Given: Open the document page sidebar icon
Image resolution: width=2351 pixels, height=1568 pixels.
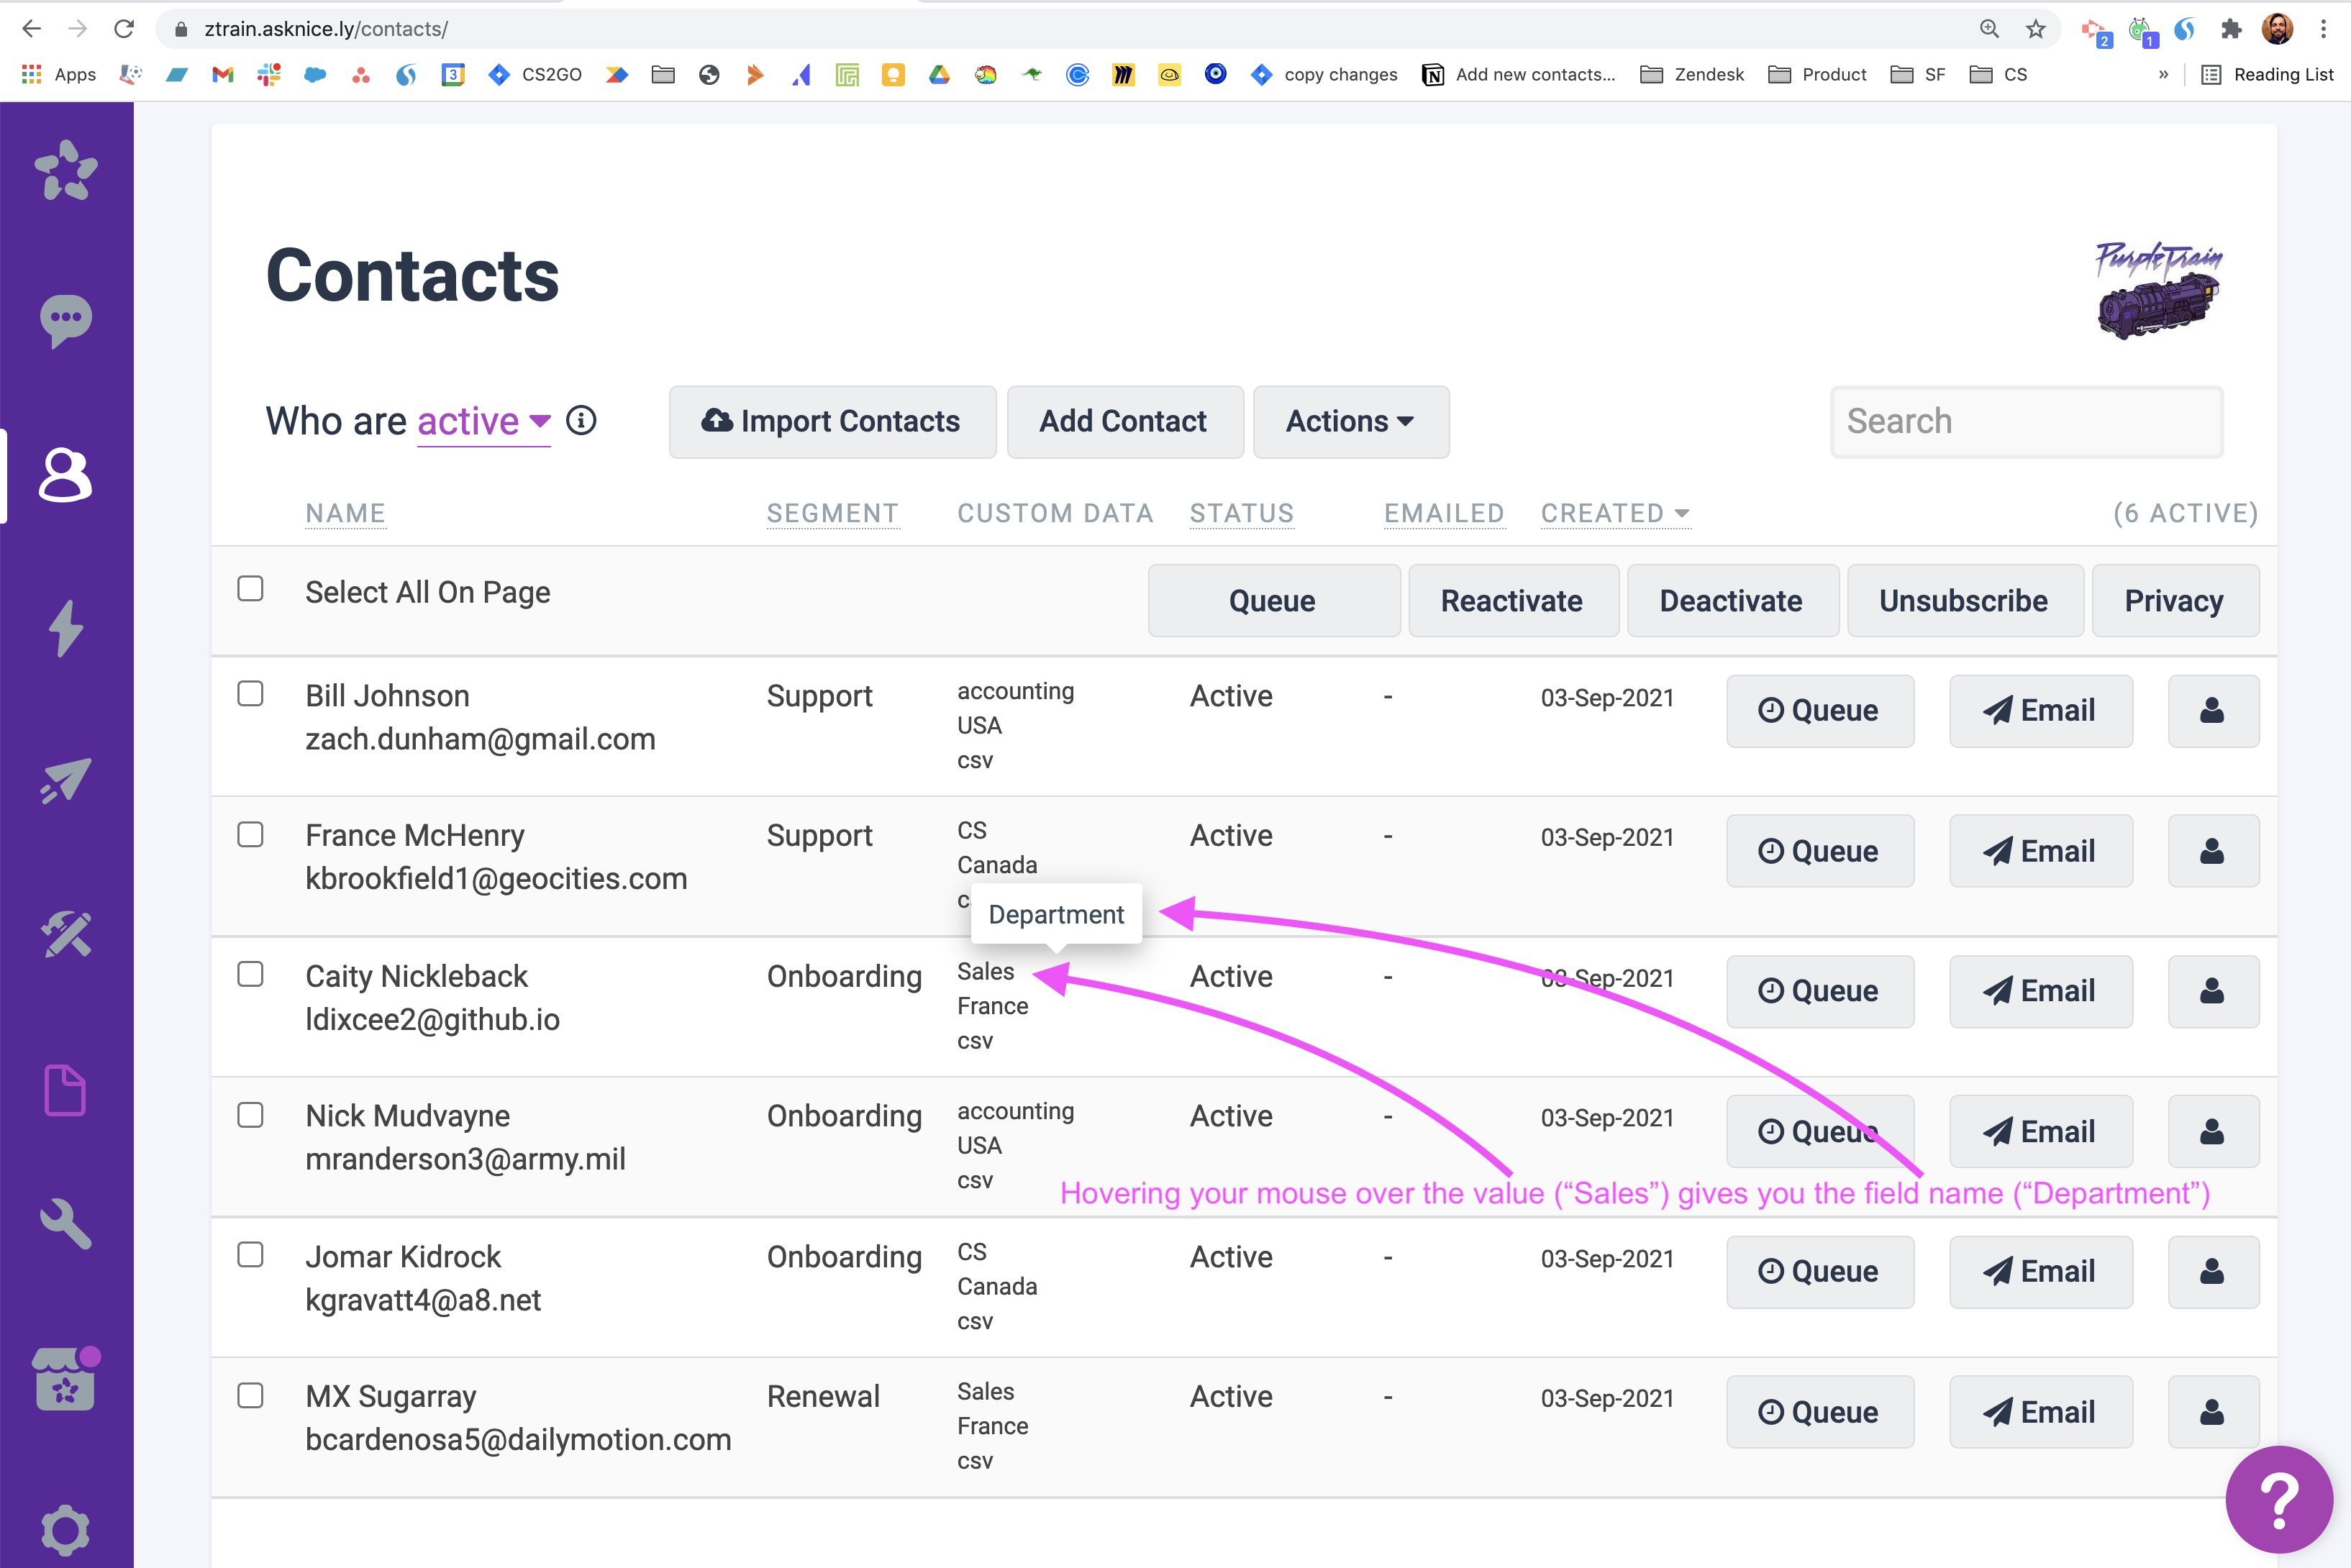Looking at the screenshot, I should point(66,1089).
